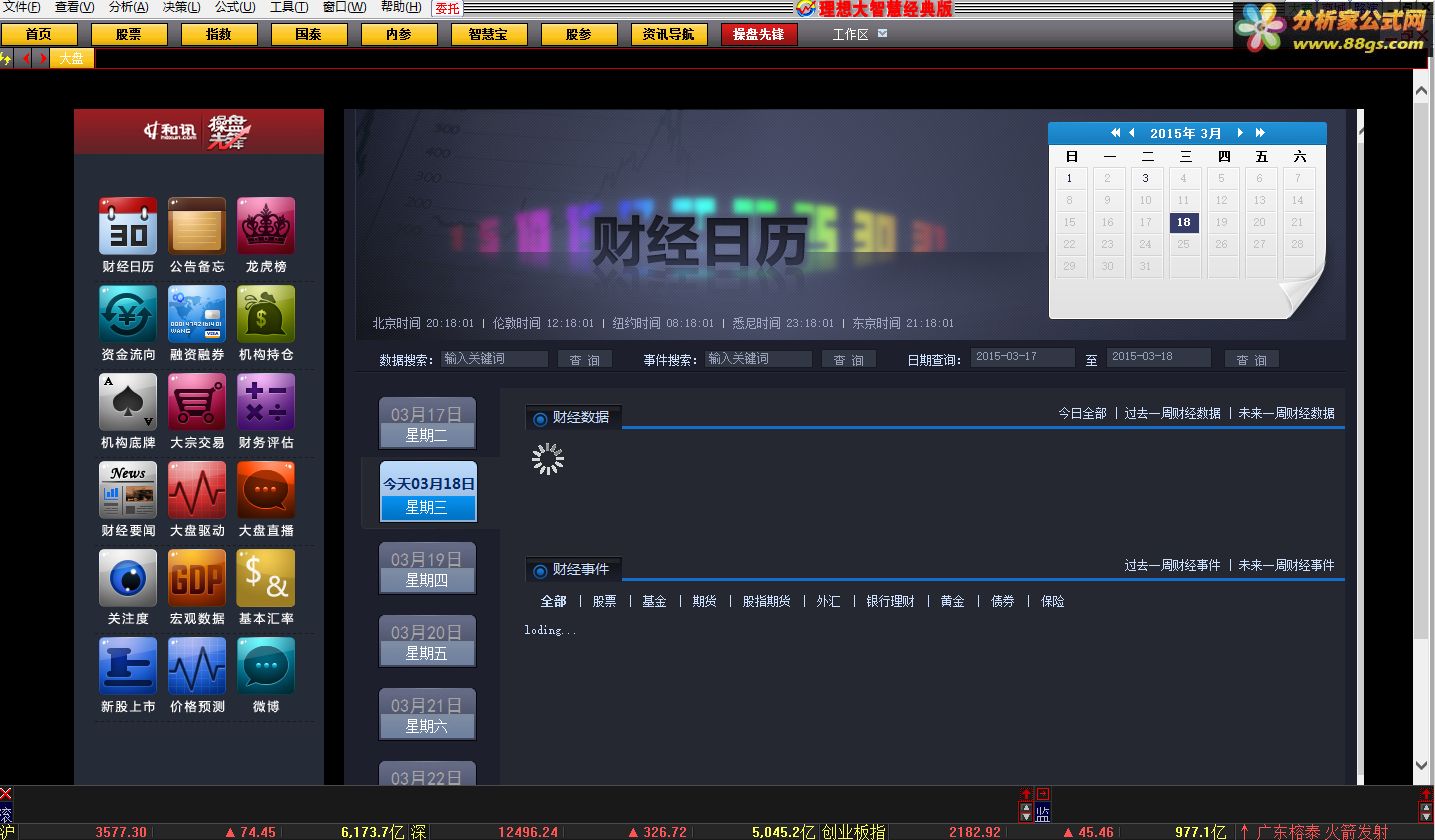
Task: Select the 财经事件 radio indicator
Action: point(541,571)
